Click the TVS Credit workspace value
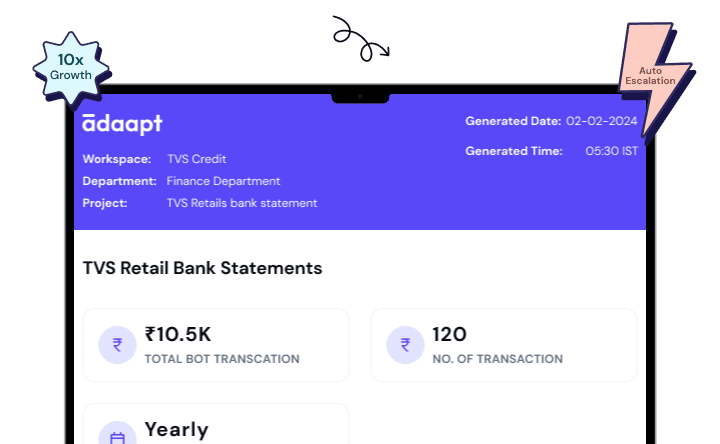Screen dimensions: 720x444 click(x=197, y=159)
